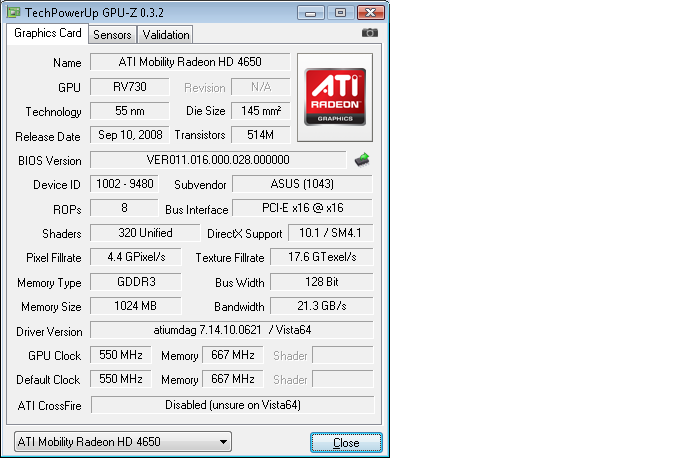Click the GPU-Z title bar app icon
The height and width of the screenshot is (458, 683).
14,12
